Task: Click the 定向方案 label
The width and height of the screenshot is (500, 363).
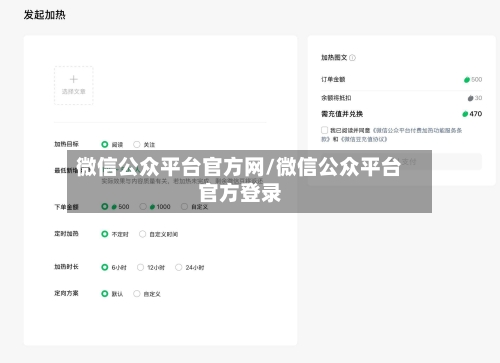Action: click(x=66, y=293)
